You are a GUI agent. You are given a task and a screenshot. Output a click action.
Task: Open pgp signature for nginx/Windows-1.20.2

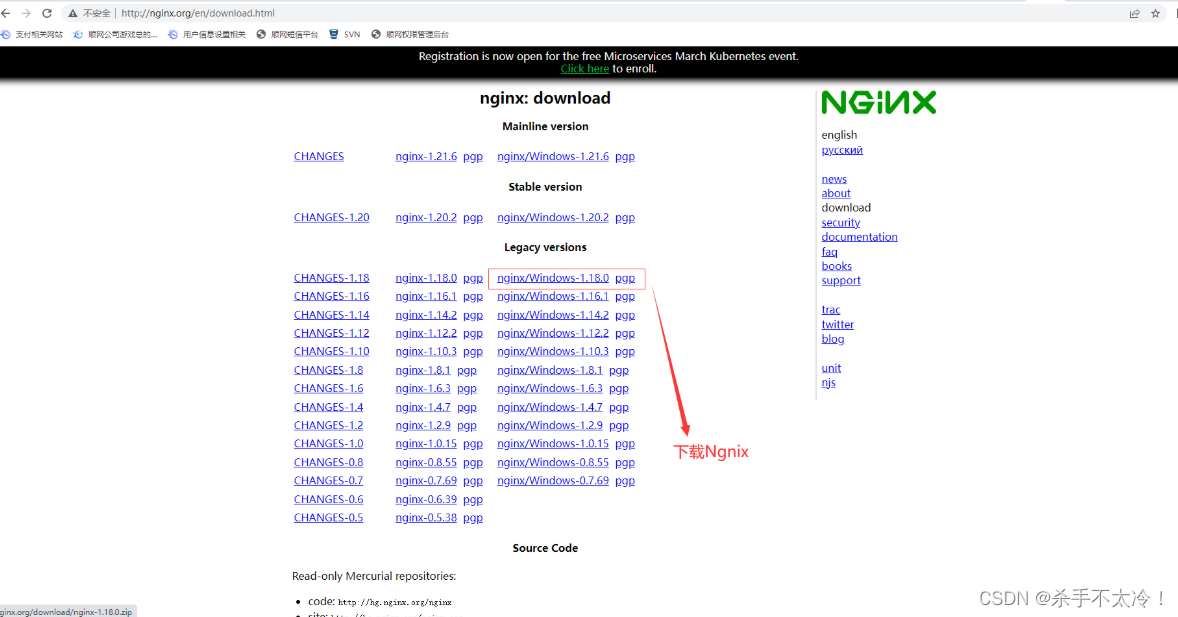click(625, 217)
